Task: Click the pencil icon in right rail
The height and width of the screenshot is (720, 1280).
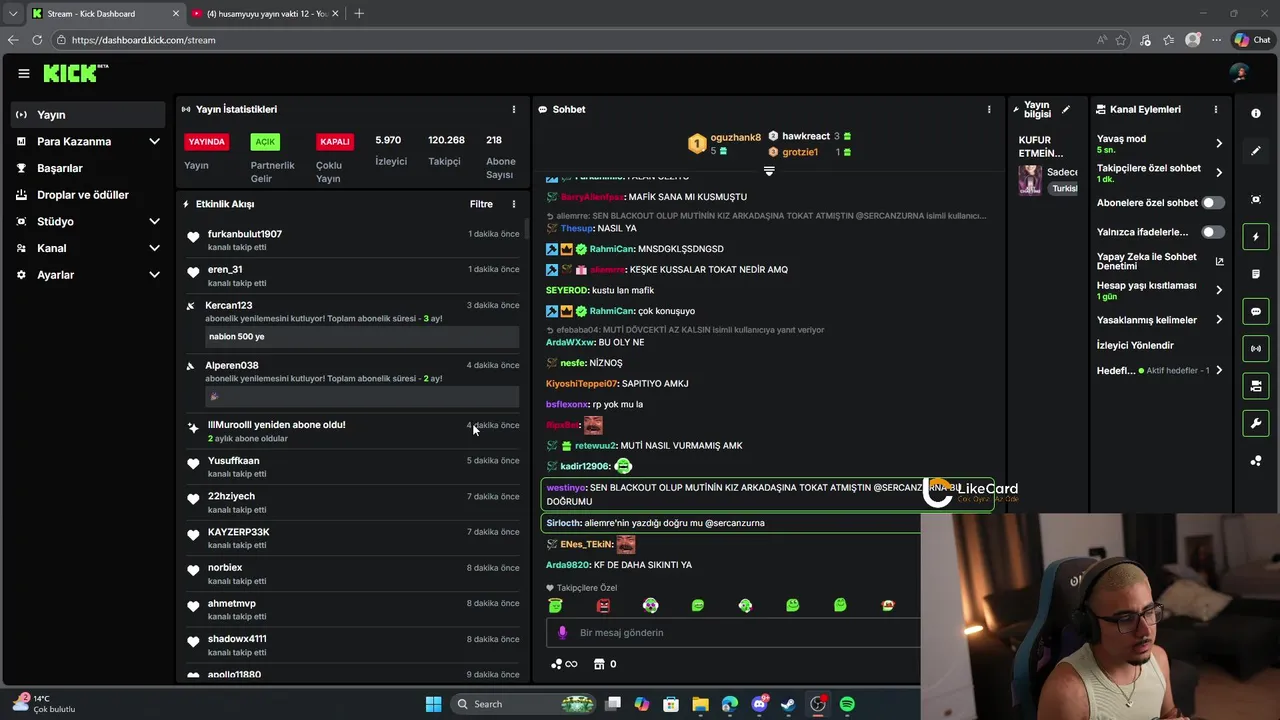Action: pyautogui.click(x=1256, y=151)
